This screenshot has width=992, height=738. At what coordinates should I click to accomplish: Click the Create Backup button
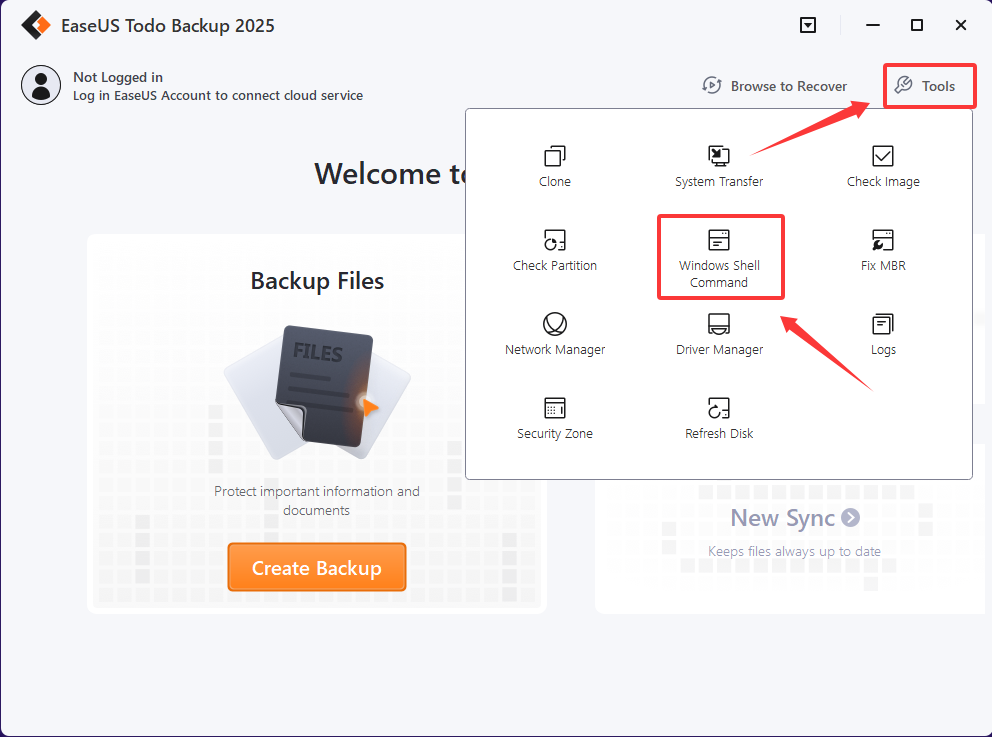tap(316, 567)
